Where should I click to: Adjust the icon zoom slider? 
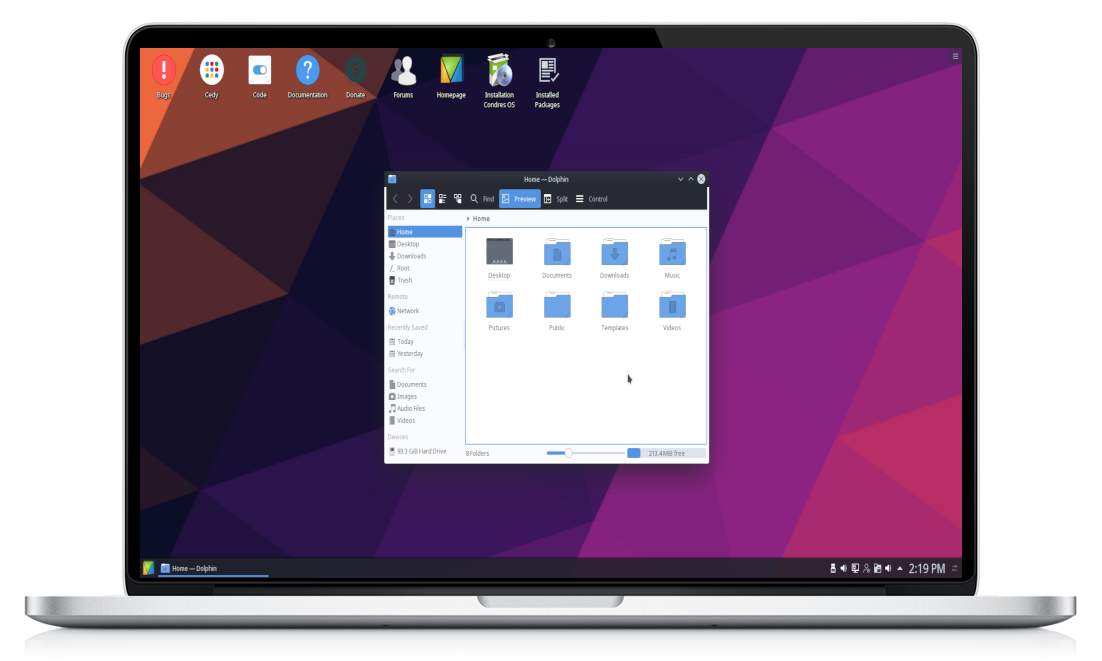click(585, 453)
